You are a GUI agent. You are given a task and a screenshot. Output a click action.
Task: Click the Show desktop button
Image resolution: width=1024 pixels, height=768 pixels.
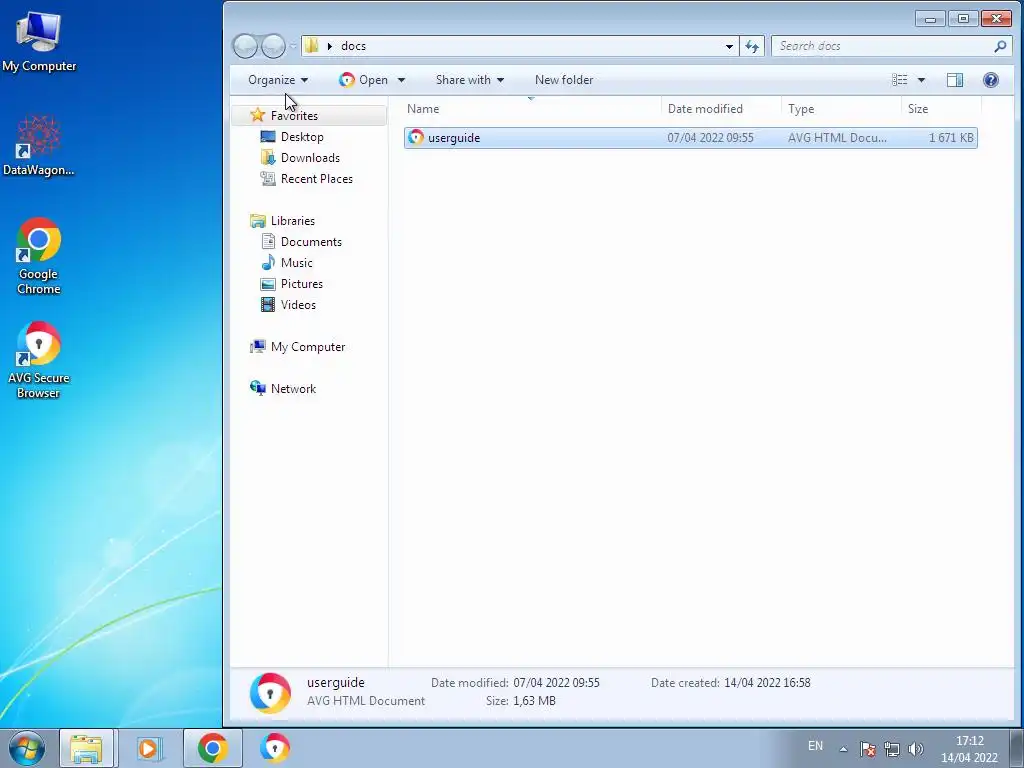[x=1017, y=748]
